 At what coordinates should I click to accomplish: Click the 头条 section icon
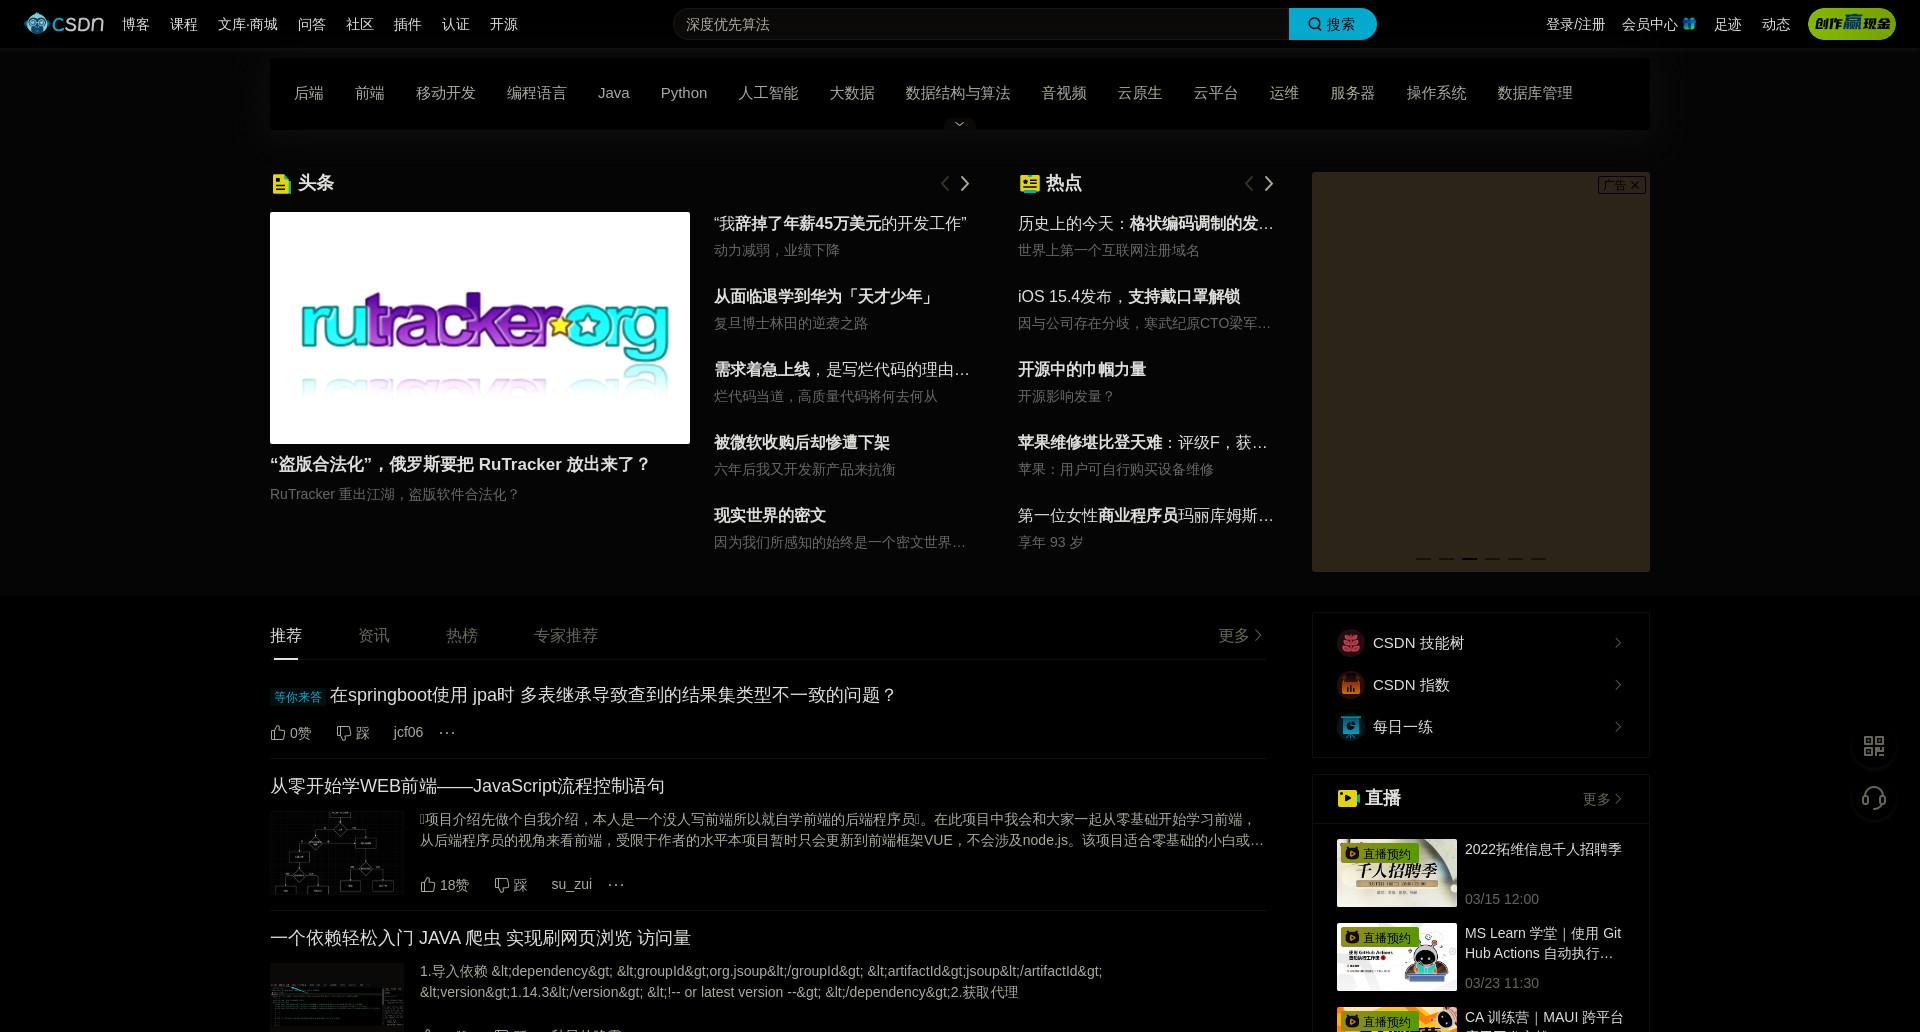[281, 184]
